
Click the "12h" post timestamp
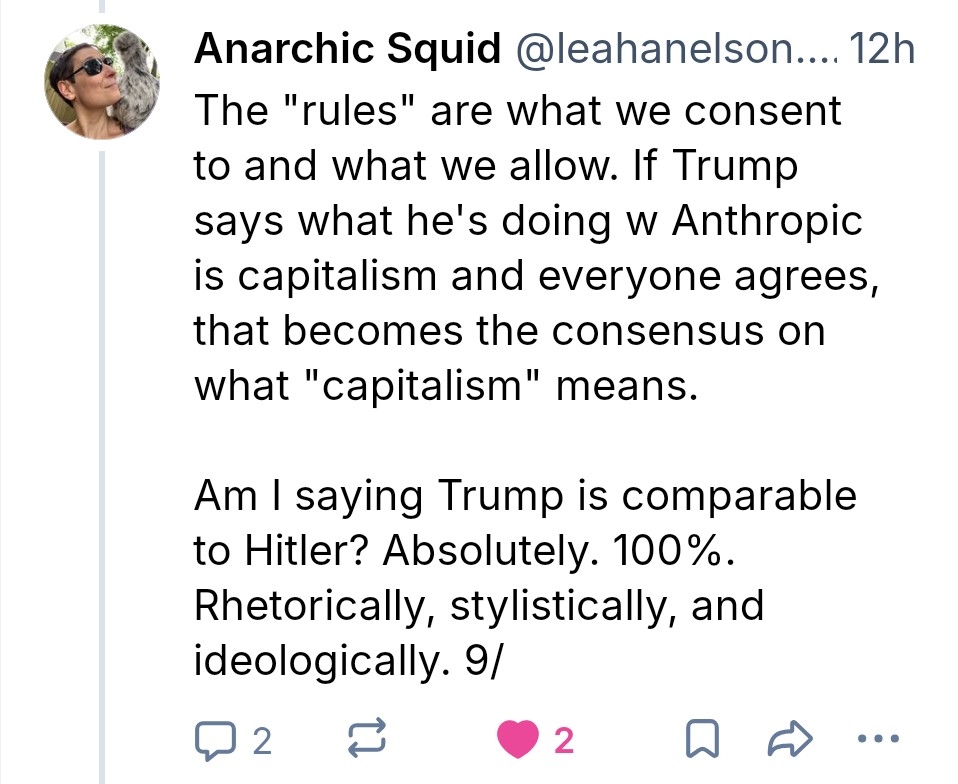click(x=880, y=49)
